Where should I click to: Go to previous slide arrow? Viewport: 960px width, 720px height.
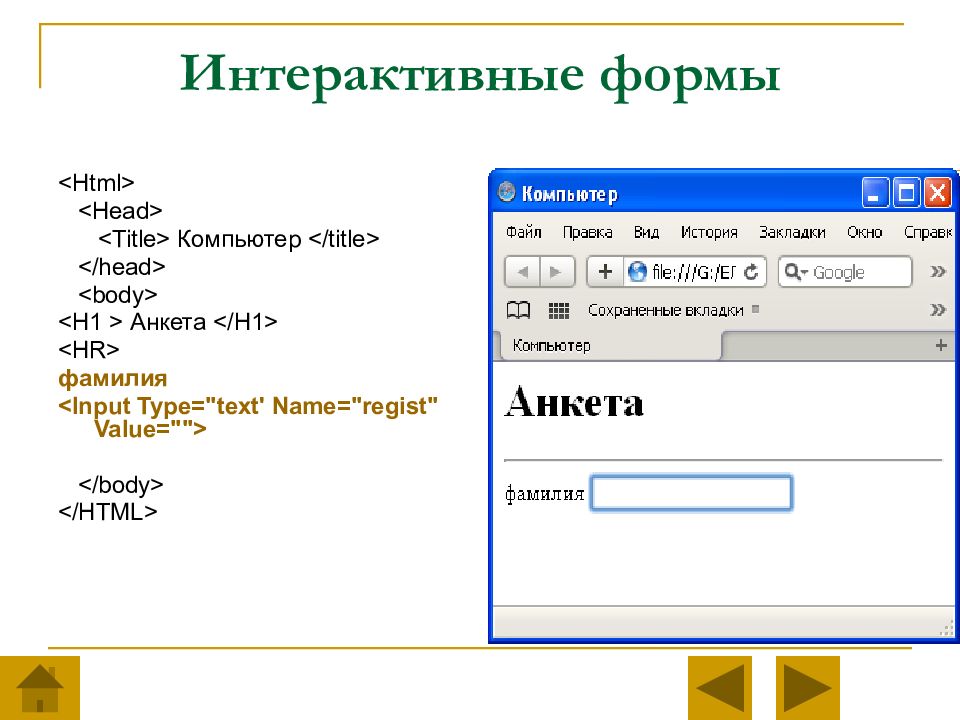click(x=719, y=688)
